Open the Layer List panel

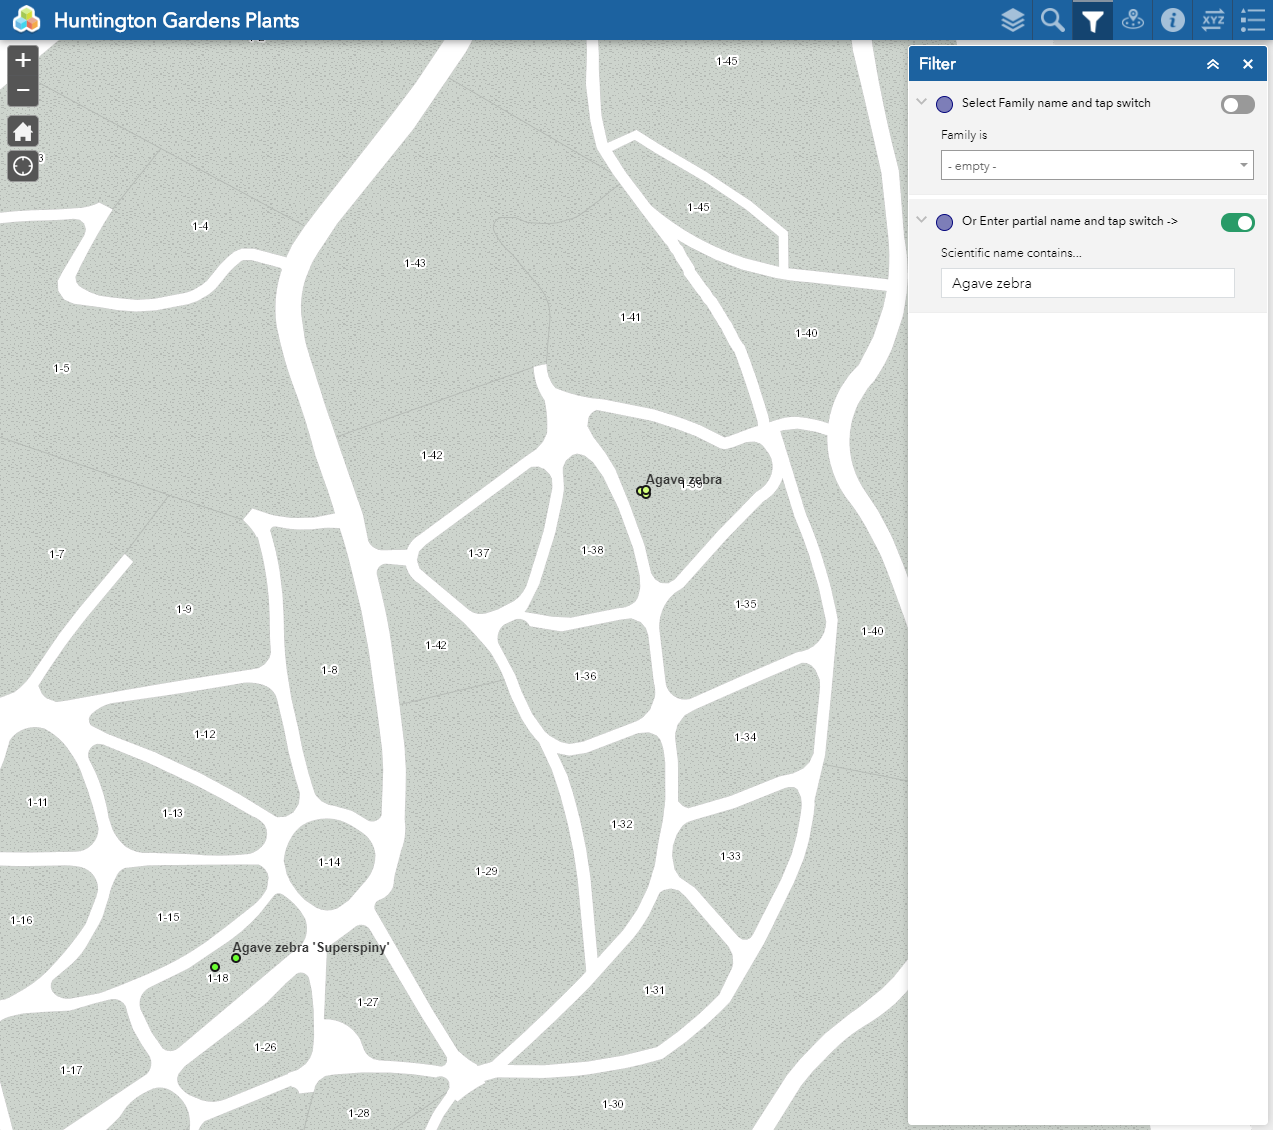click(x=1012, y=20)
